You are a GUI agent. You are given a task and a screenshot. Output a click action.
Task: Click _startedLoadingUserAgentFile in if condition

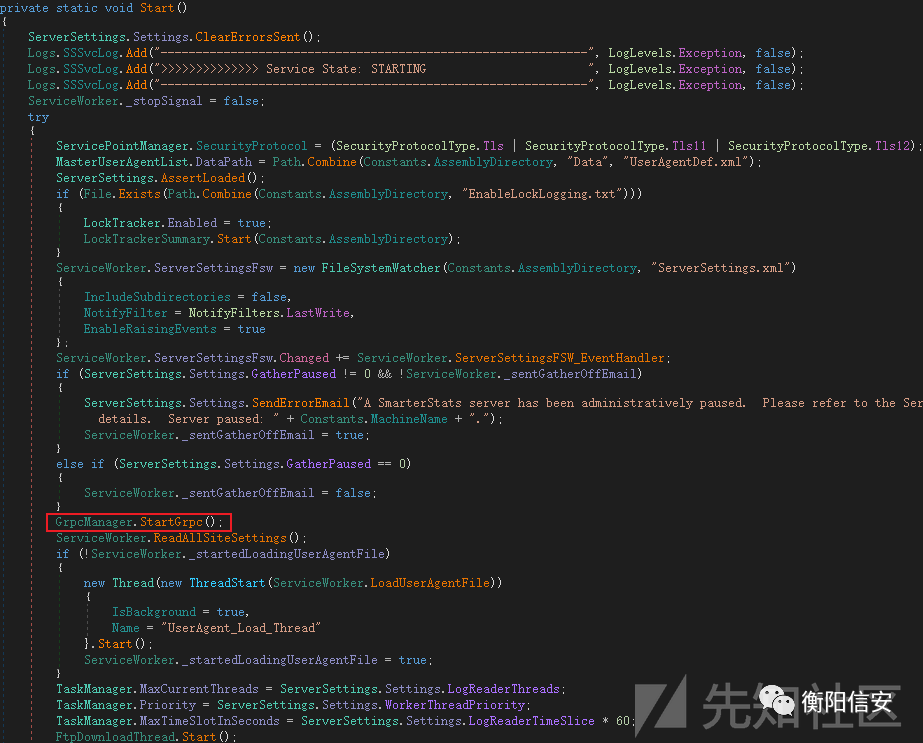click(x=287, y=553)
